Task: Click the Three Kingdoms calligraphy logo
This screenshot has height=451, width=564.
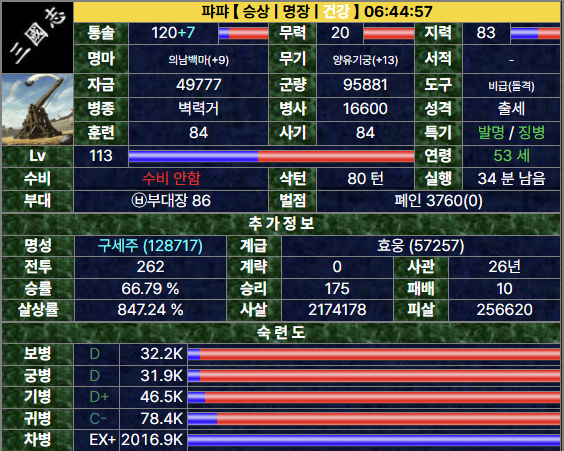Action: coord(37,37)
